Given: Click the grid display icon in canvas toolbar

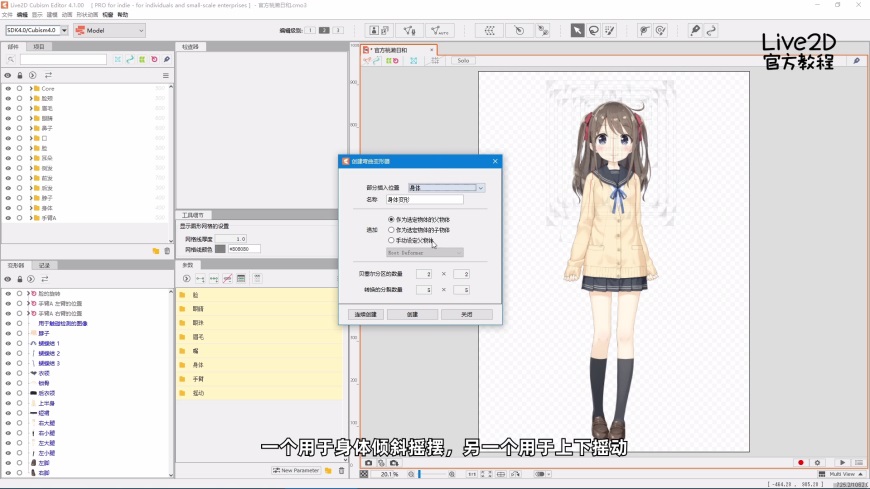Looking at the screenshot, I should click(435, 61).
